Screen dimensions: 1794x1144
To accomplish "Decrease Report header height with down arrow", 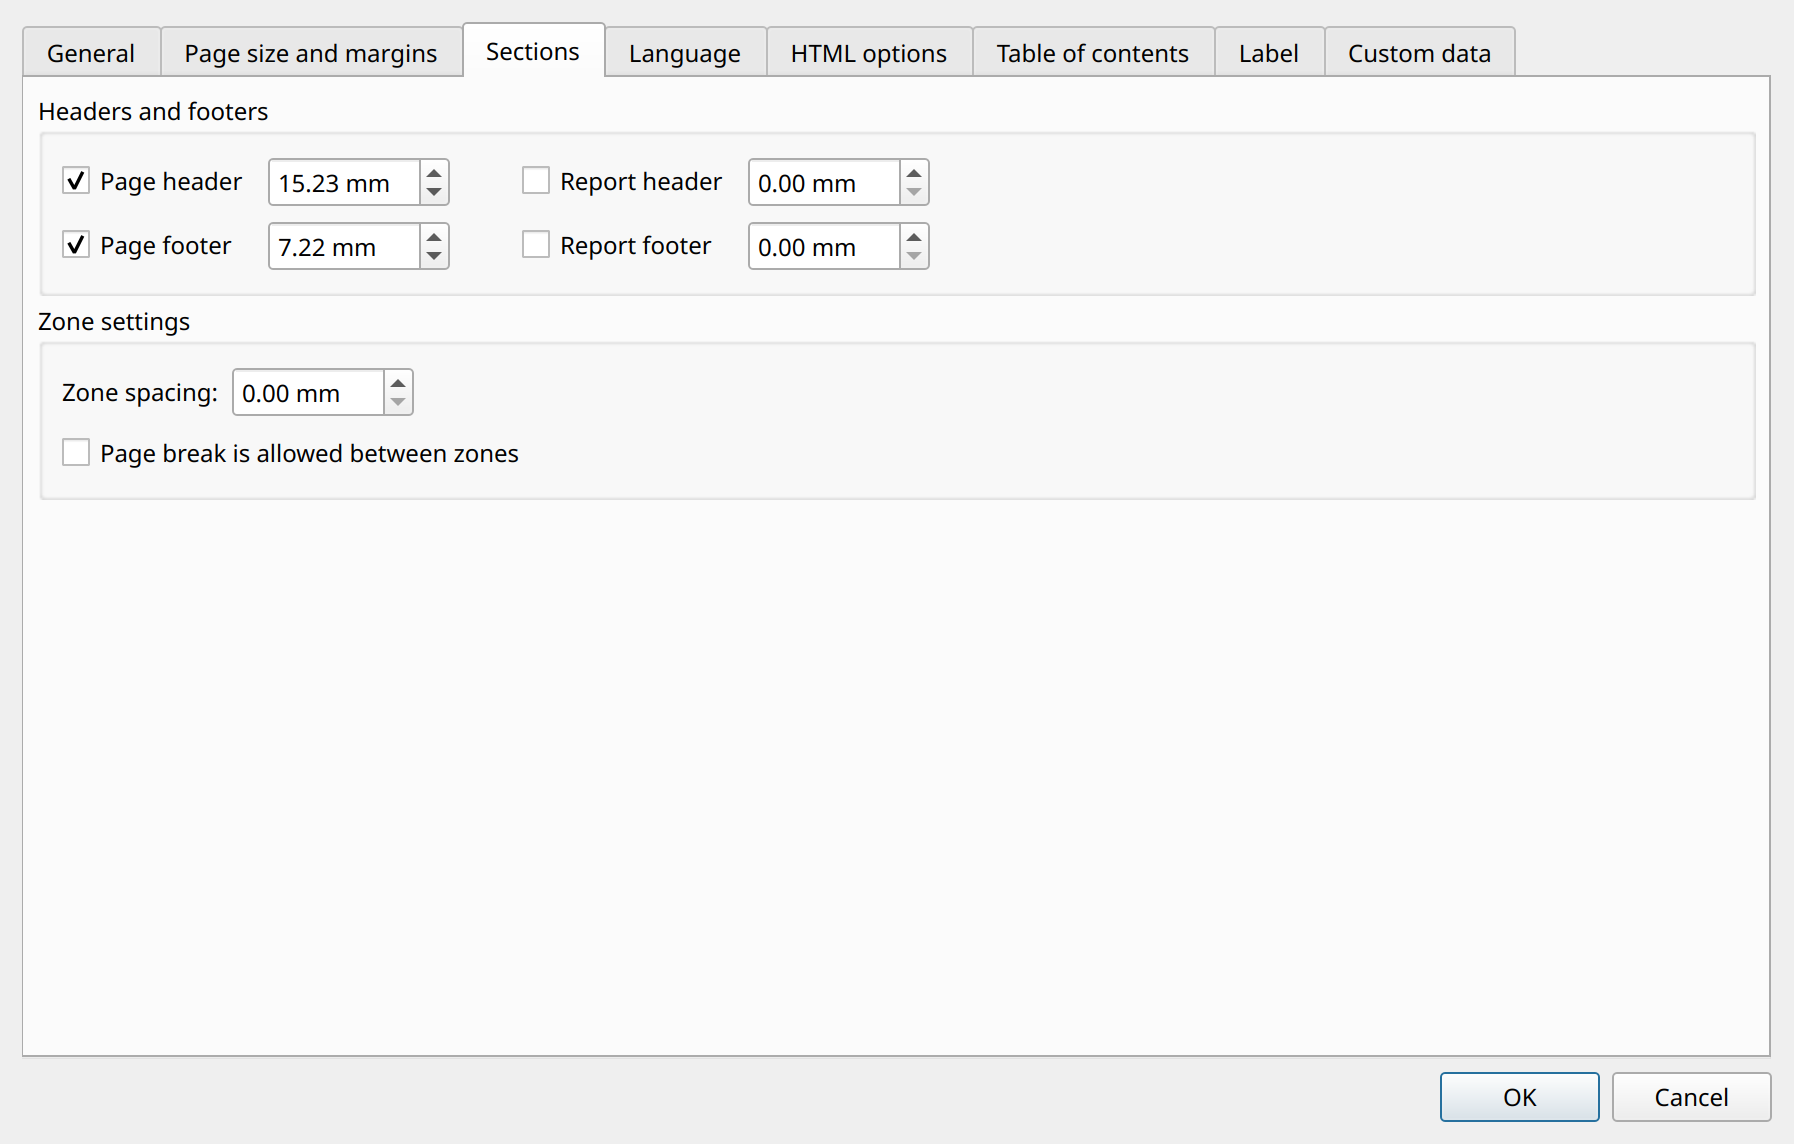I will tap(914, 192).
